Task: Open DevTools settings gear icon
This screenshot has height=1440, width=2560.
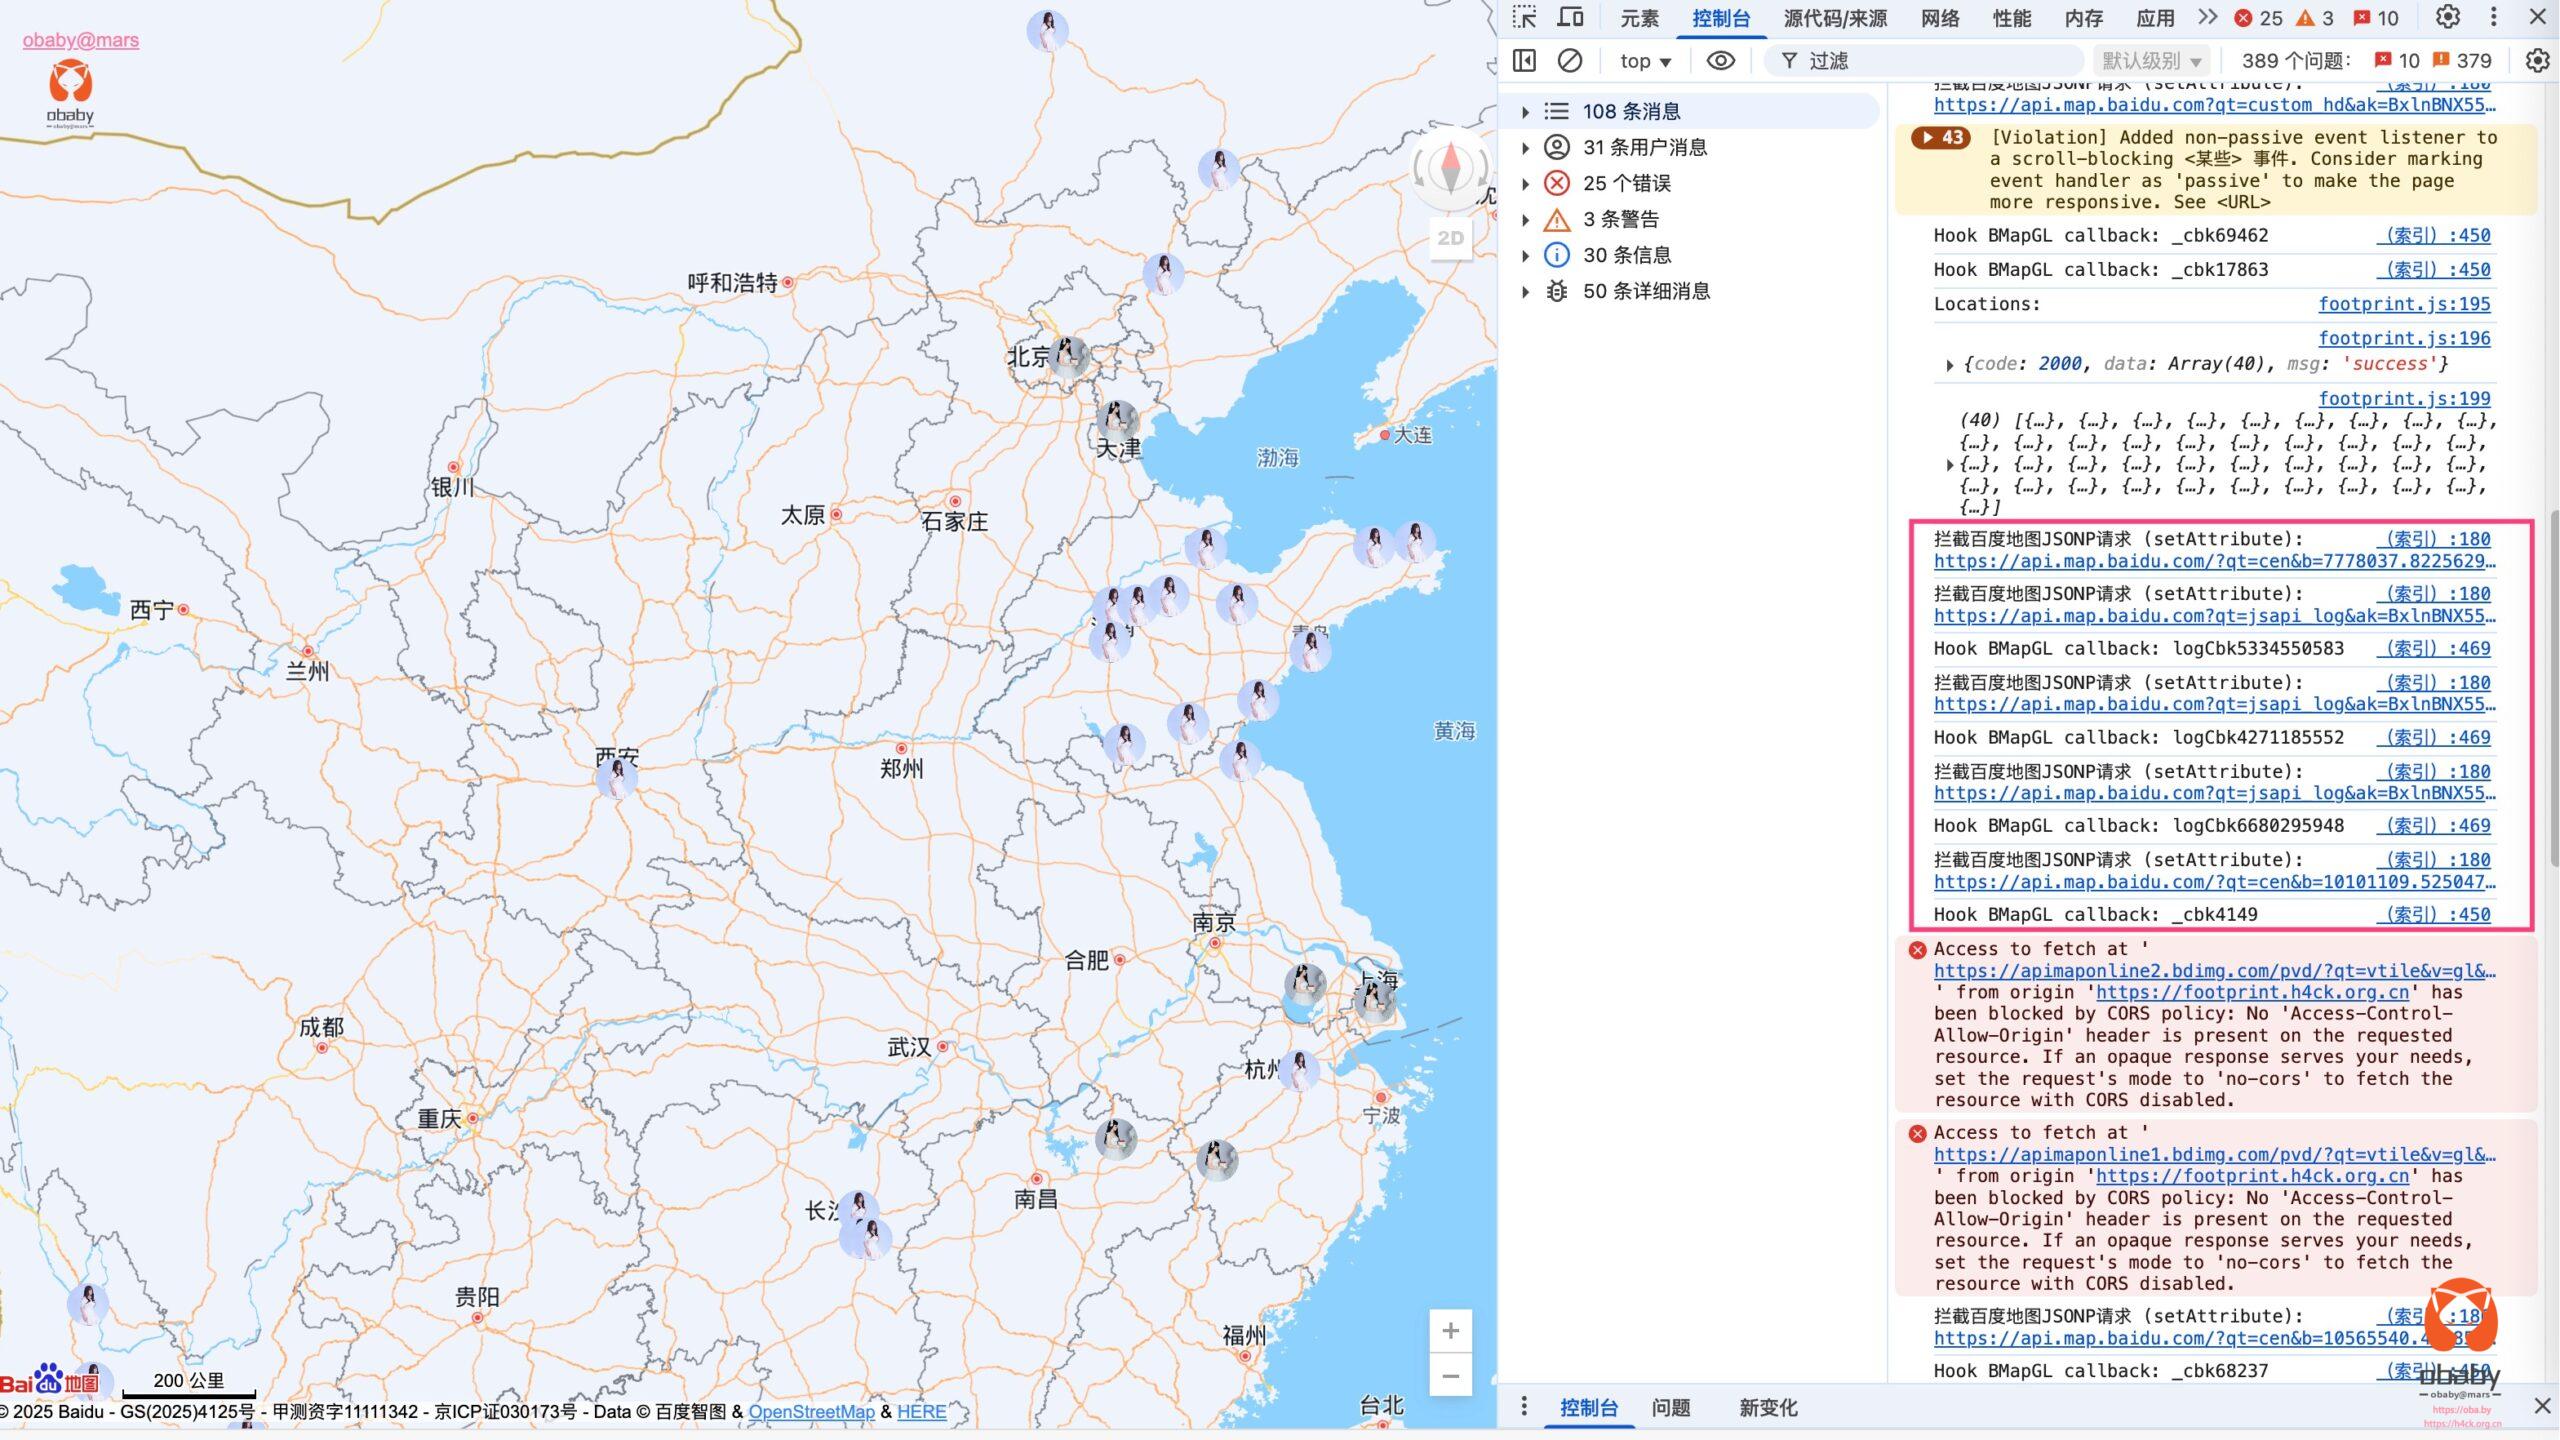Action: coord(2447,18)
